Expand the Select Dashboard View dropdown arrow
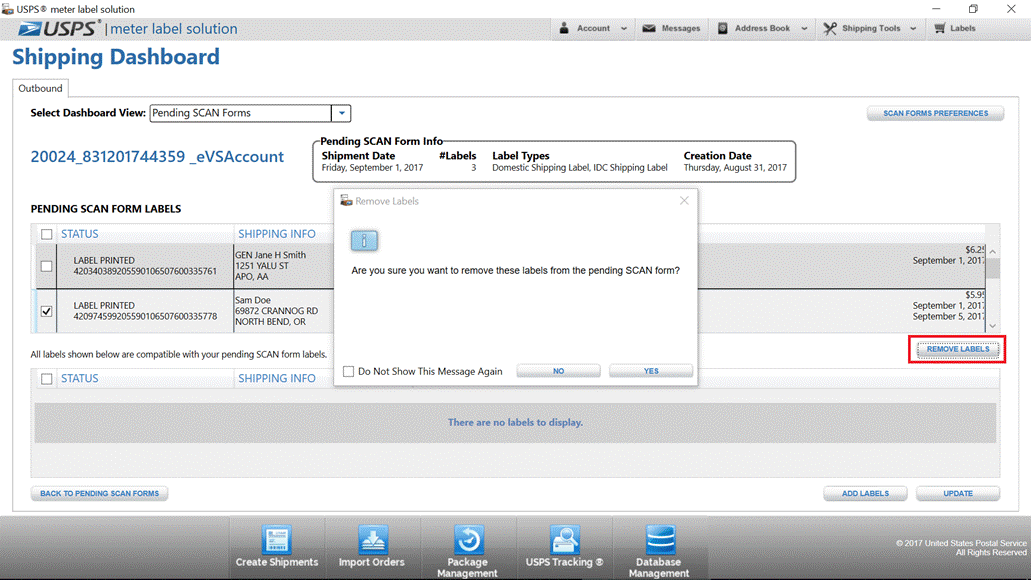This screenshot has height=580, width=1031. click(x=341, y=113)
